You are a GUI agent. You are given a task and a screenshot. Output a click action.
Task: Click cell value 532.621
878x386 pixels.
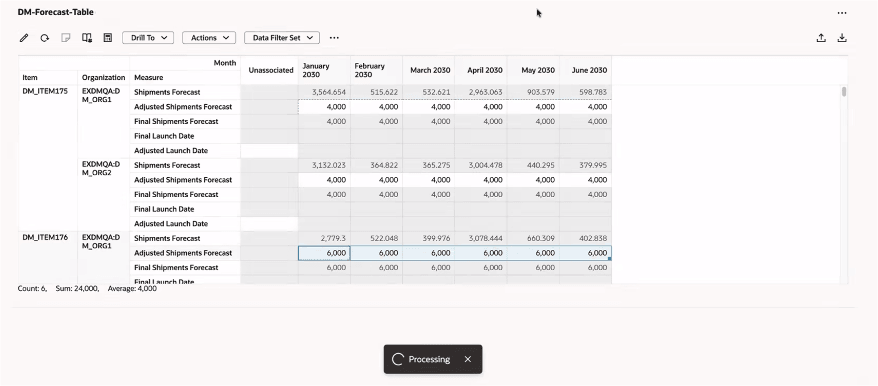pyautogui.click(x=436, y=92)
